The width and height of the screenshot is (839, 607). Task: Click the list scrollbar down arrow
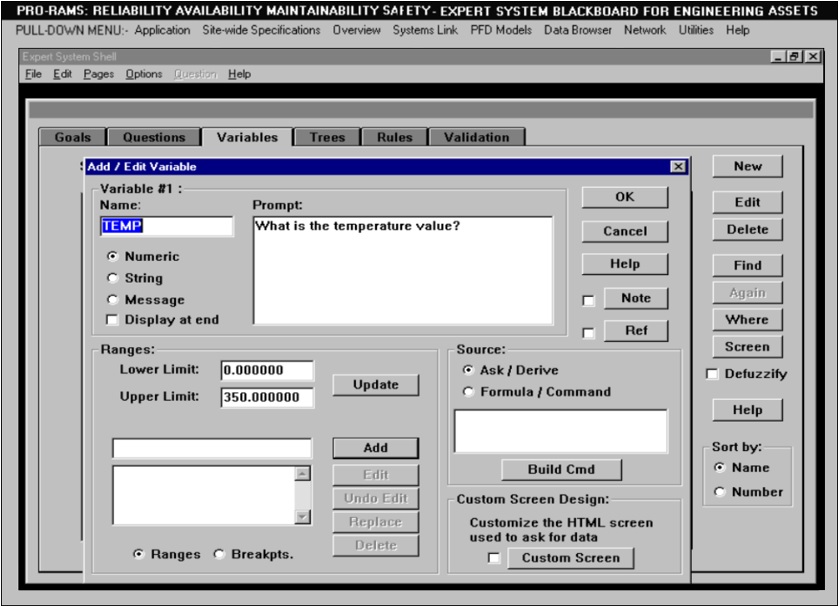(x=302, y=517)
